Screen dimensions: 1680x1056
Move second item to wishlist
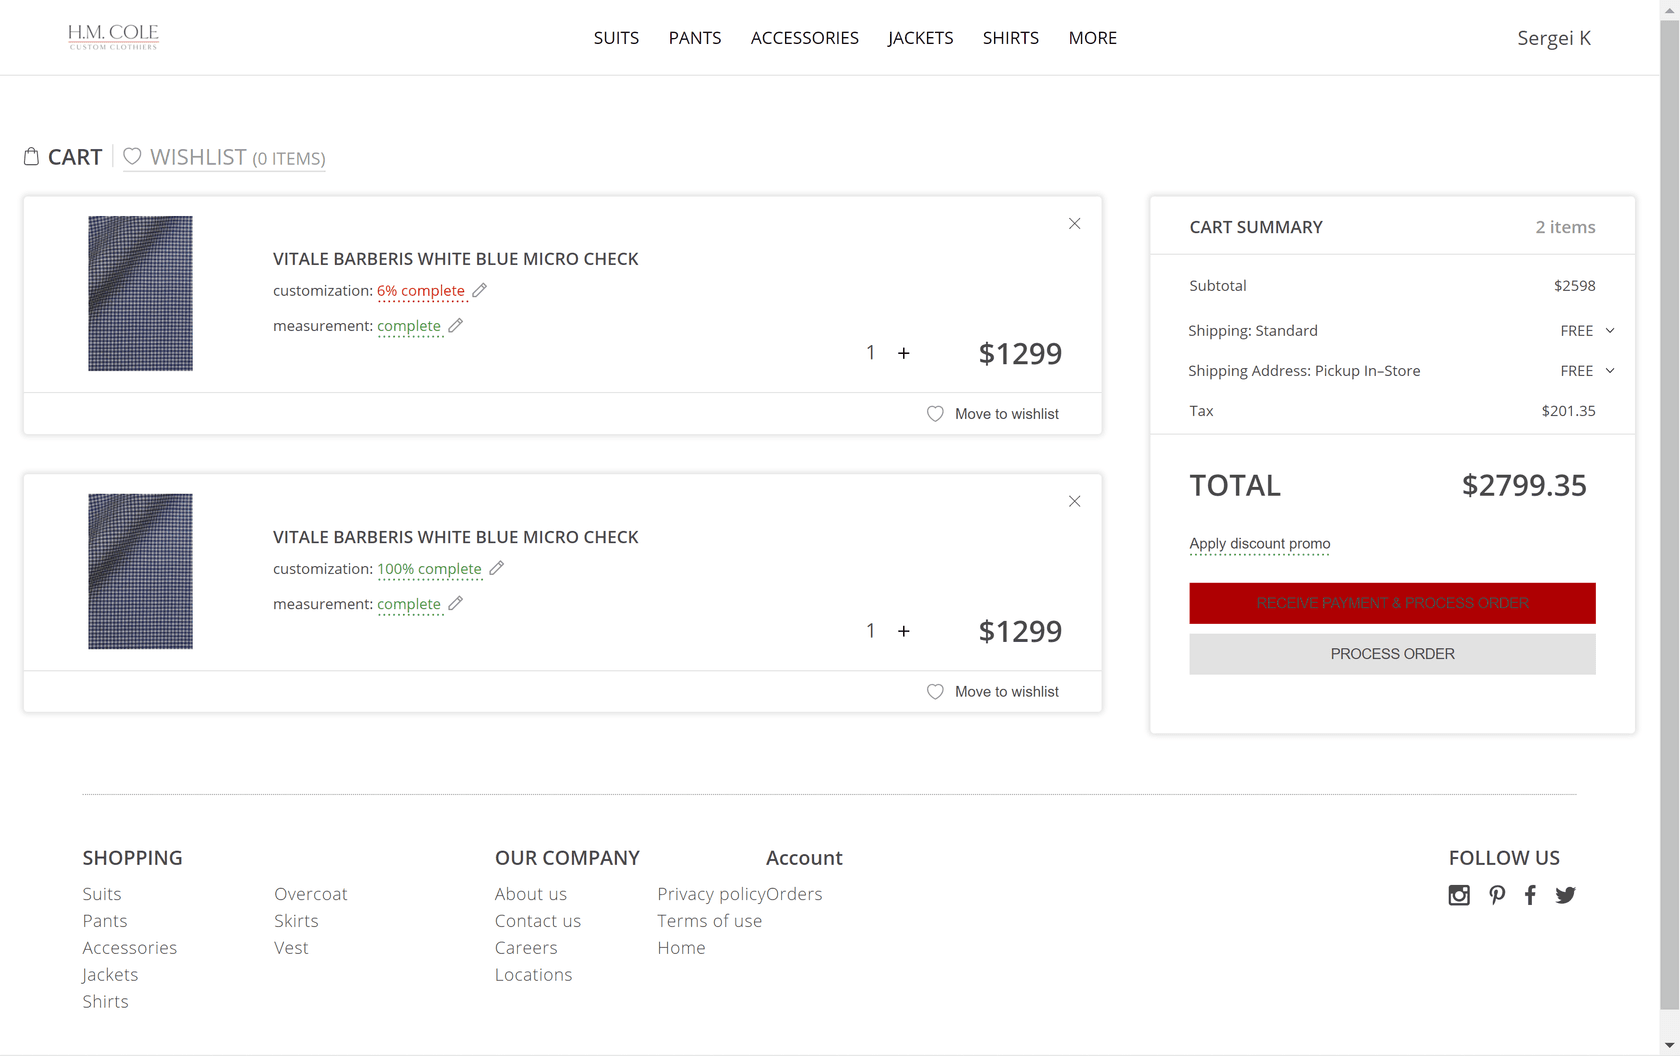(1007, 692)
